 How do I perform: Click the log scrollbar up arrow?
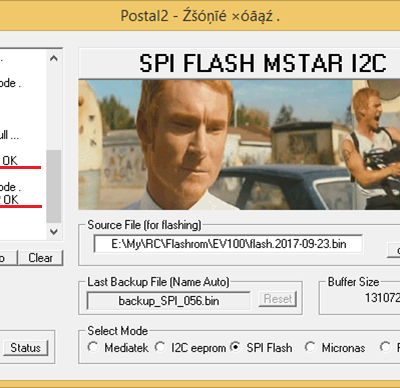click(x=54, y=58)
